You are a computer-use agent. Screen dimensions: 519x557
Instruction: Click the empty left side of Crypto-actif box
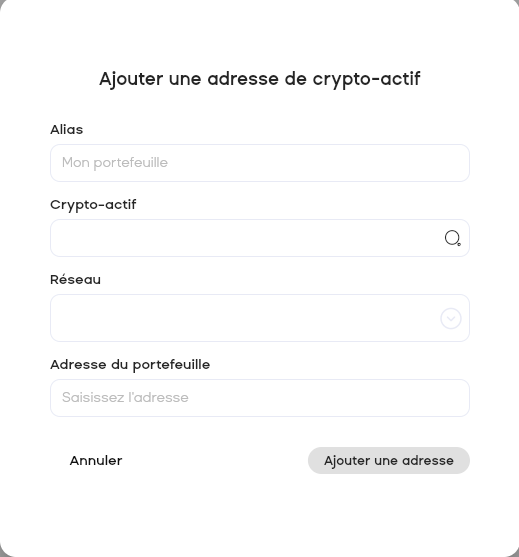[x=142, y=238]
